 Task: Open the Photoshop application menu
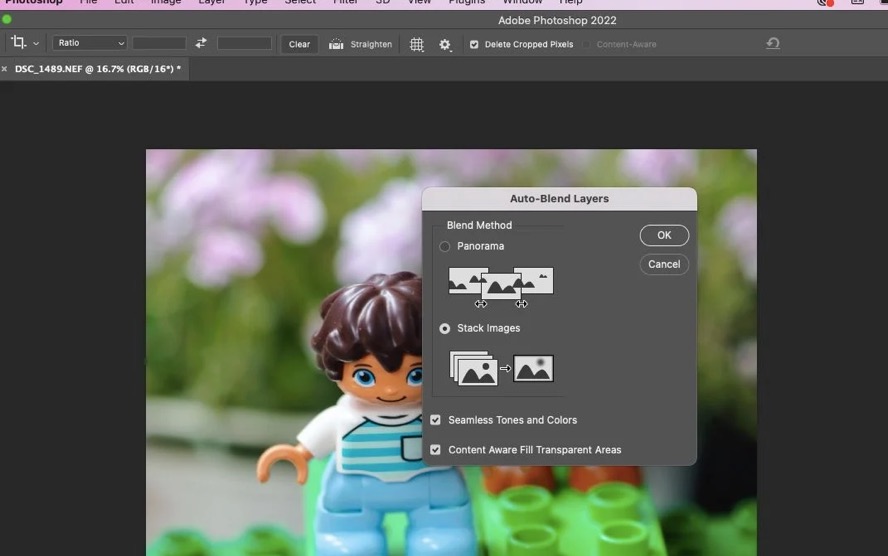pos(34,2)
